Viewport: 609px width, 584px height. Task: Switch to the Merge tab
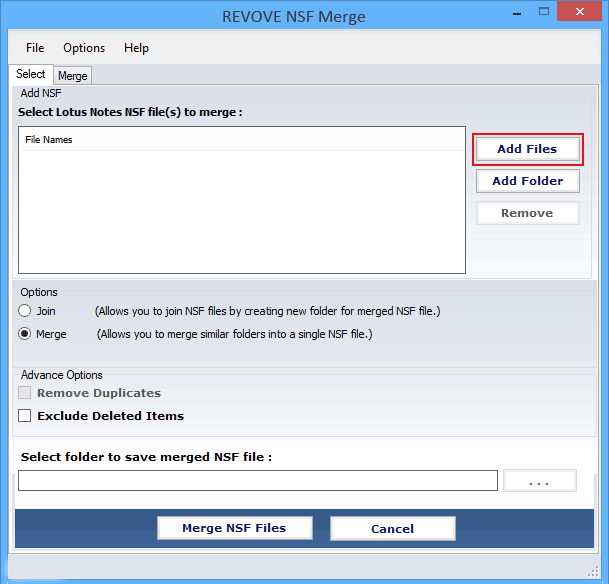click(x=73, y=76)
